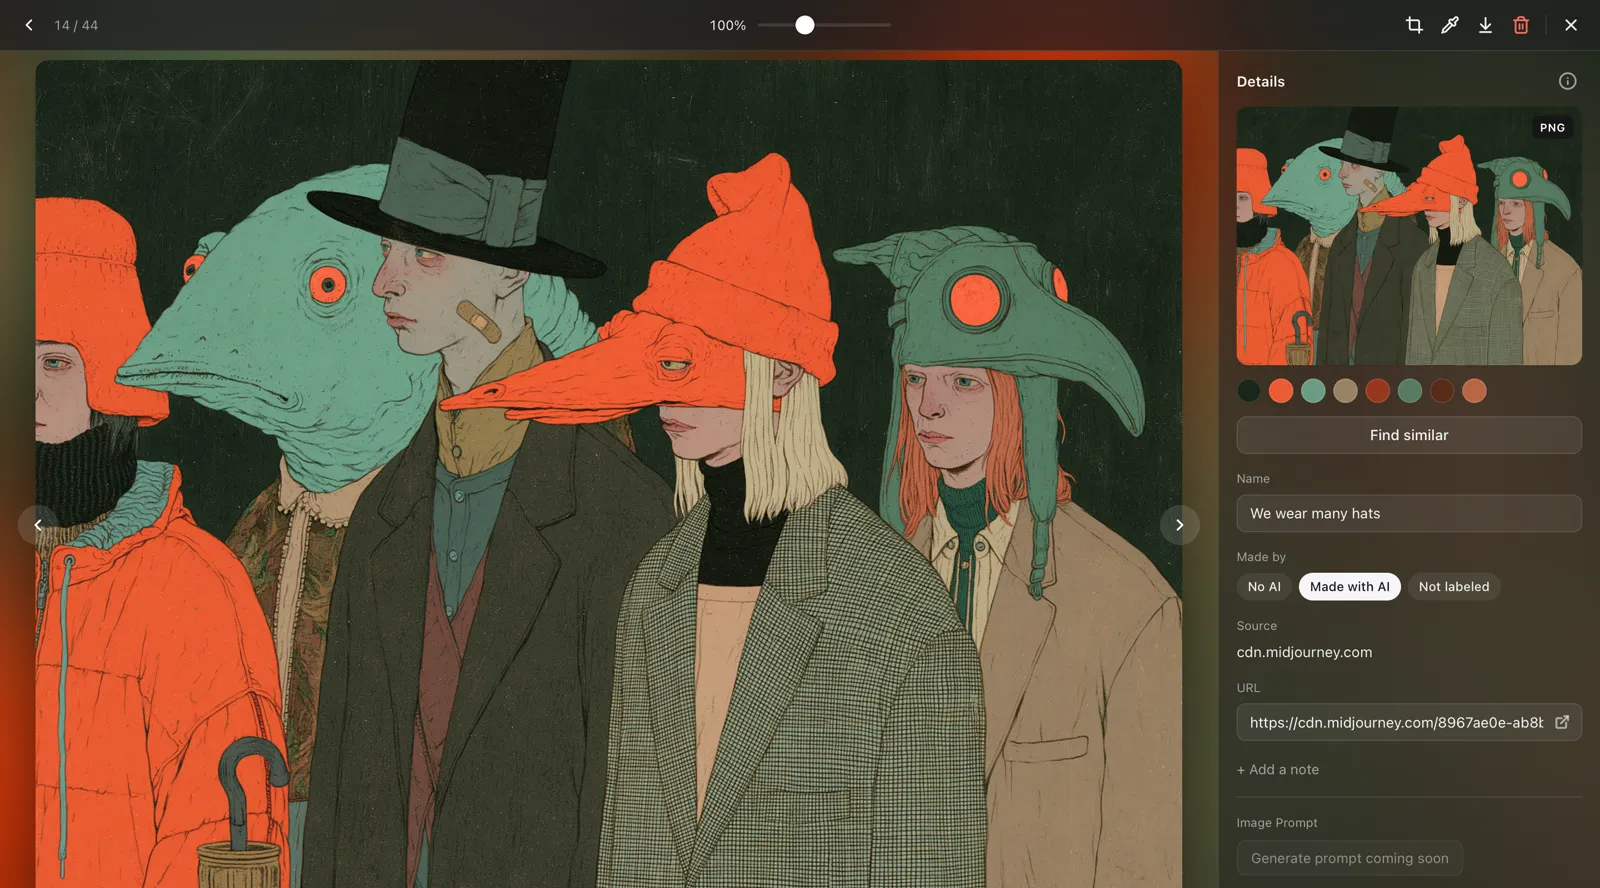
Task: Select the light teal color swatch
Action: 1313,391
